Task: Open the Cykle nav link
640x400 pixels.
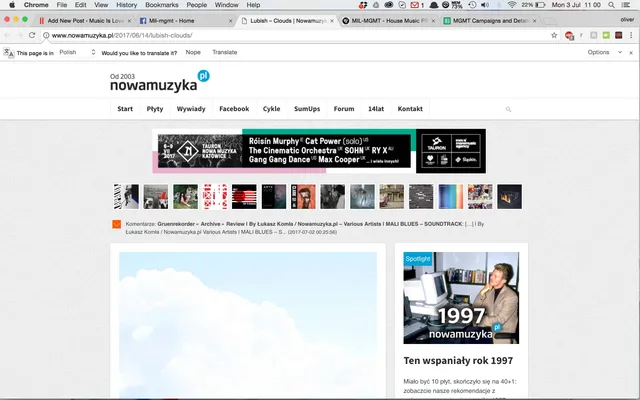Action: (271, 109)
